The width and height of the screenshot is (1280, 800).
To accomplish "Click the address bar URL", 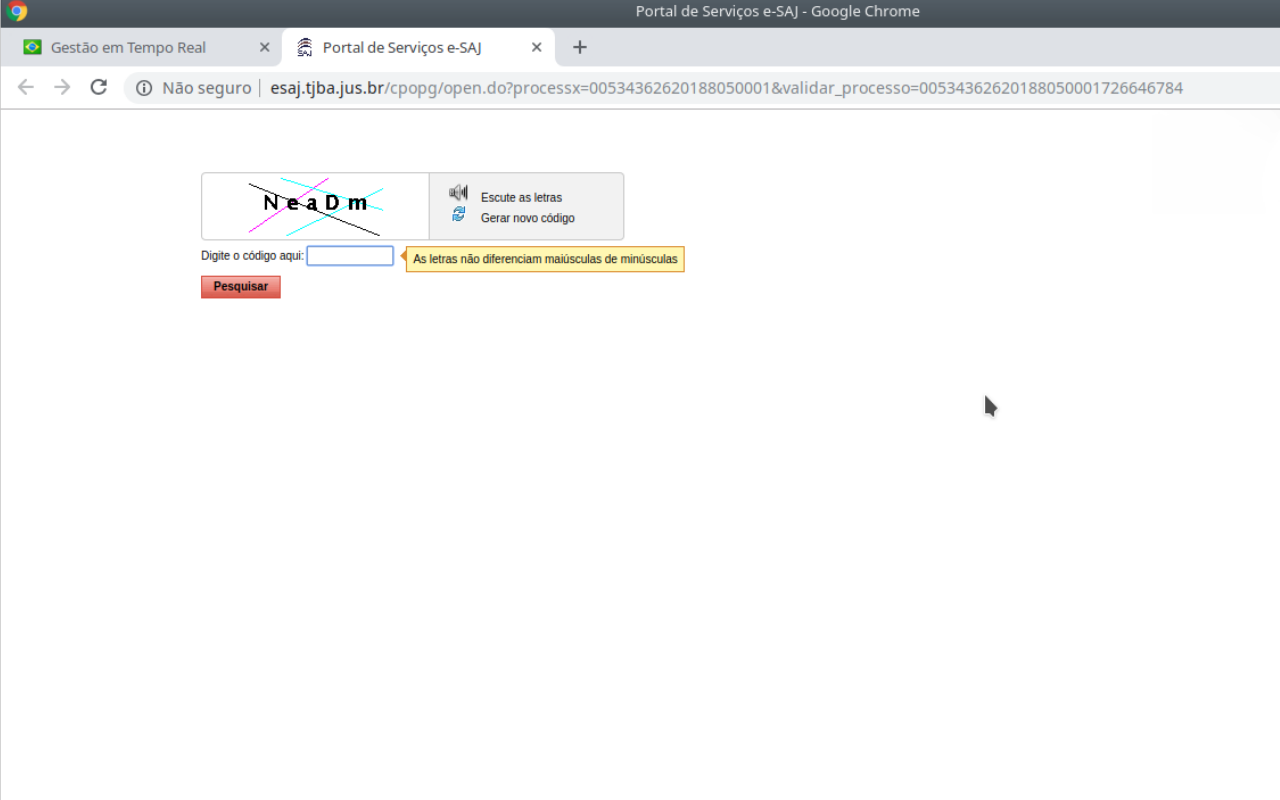I will 726,88.
